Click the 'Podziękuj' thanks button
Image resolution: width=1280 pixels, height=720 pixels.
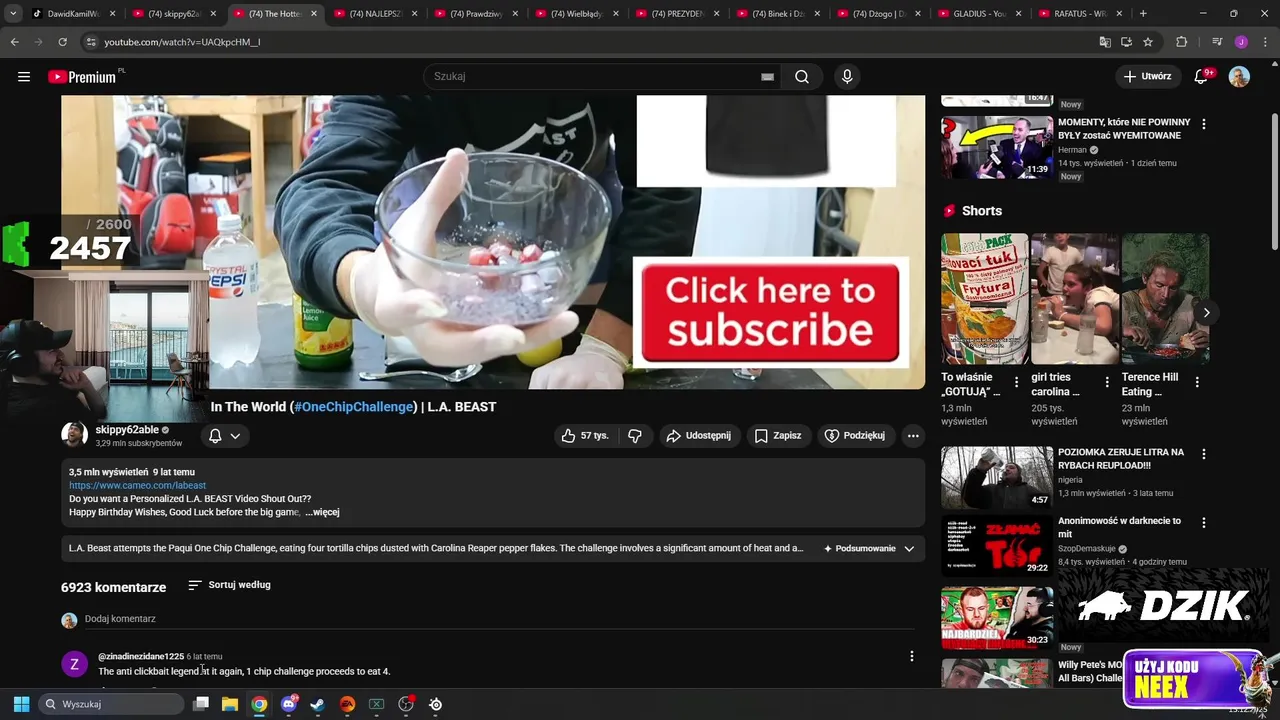tap(855, 436)
